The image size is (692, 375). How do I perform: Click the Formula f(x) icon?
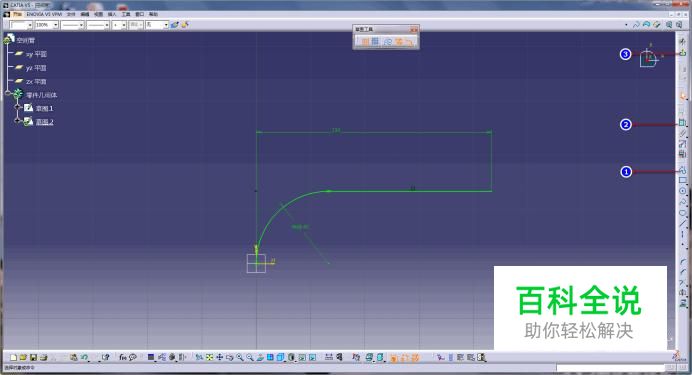point(123,357)
